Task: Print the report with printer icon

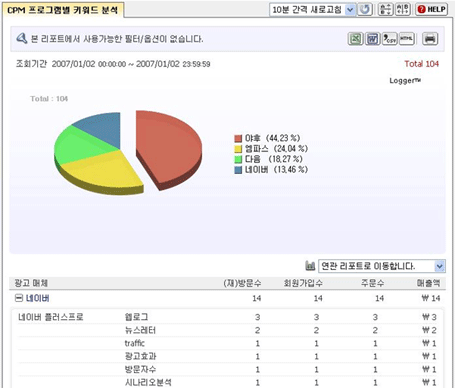Action: (x=430, y=39)
